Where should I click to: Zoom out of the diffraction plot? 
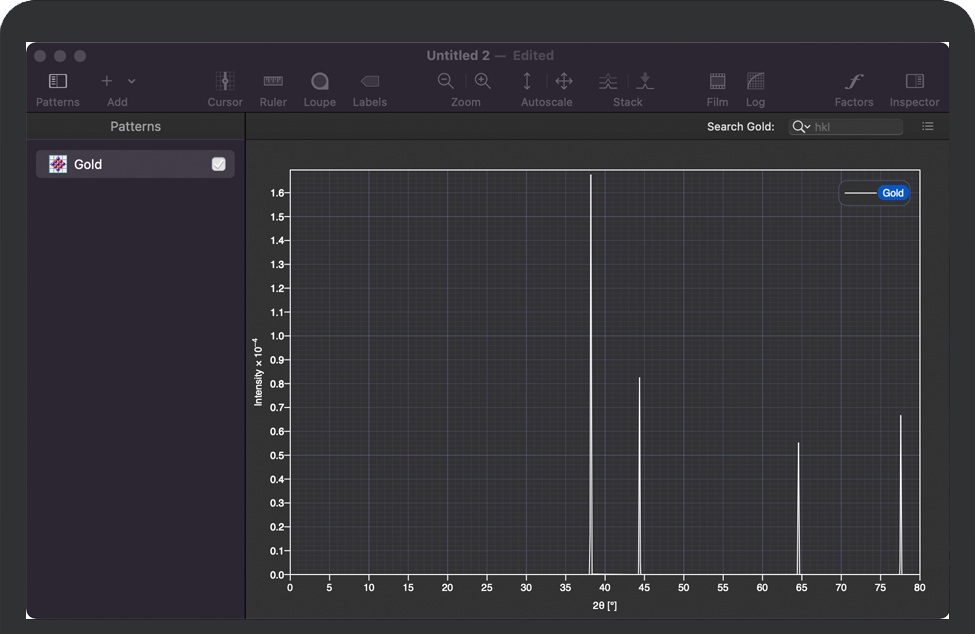pyautogui.click(x=446, y=81)
